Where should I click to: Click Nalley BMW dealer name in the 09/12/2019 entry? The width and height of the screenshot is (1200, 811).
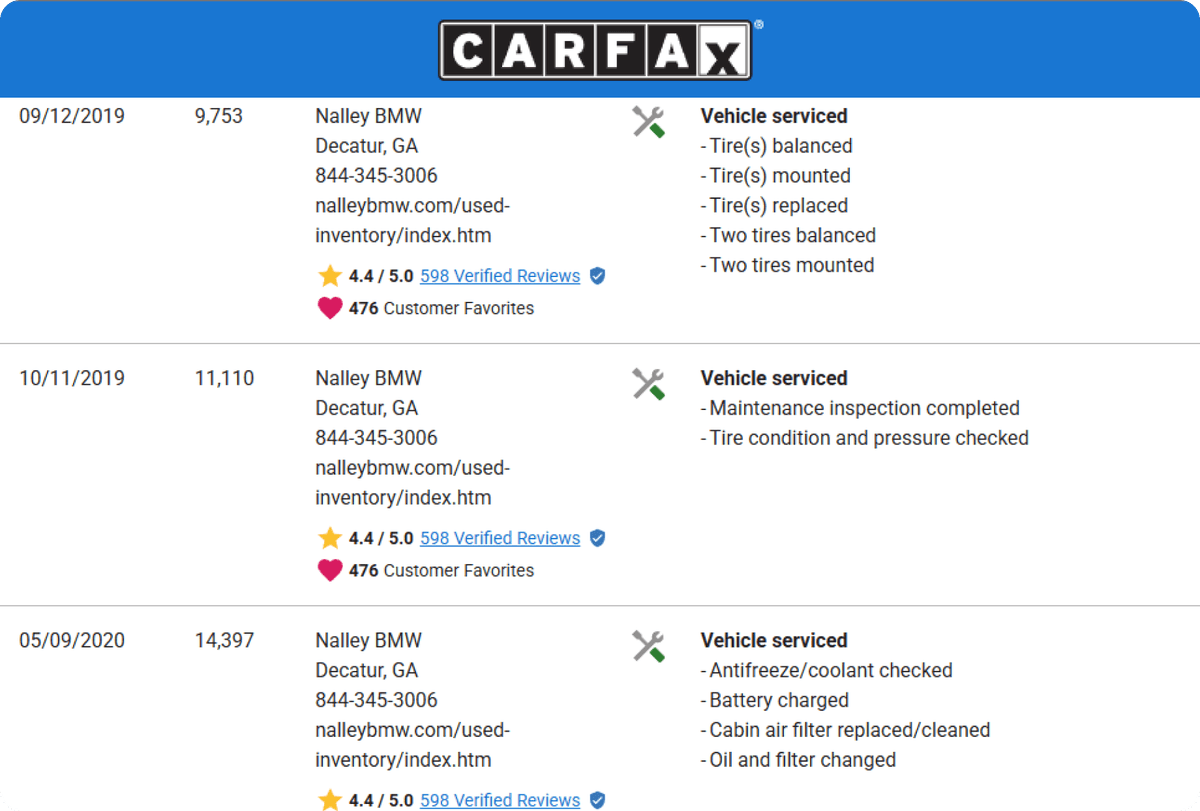pyautogui.click(x=369, y=116)
